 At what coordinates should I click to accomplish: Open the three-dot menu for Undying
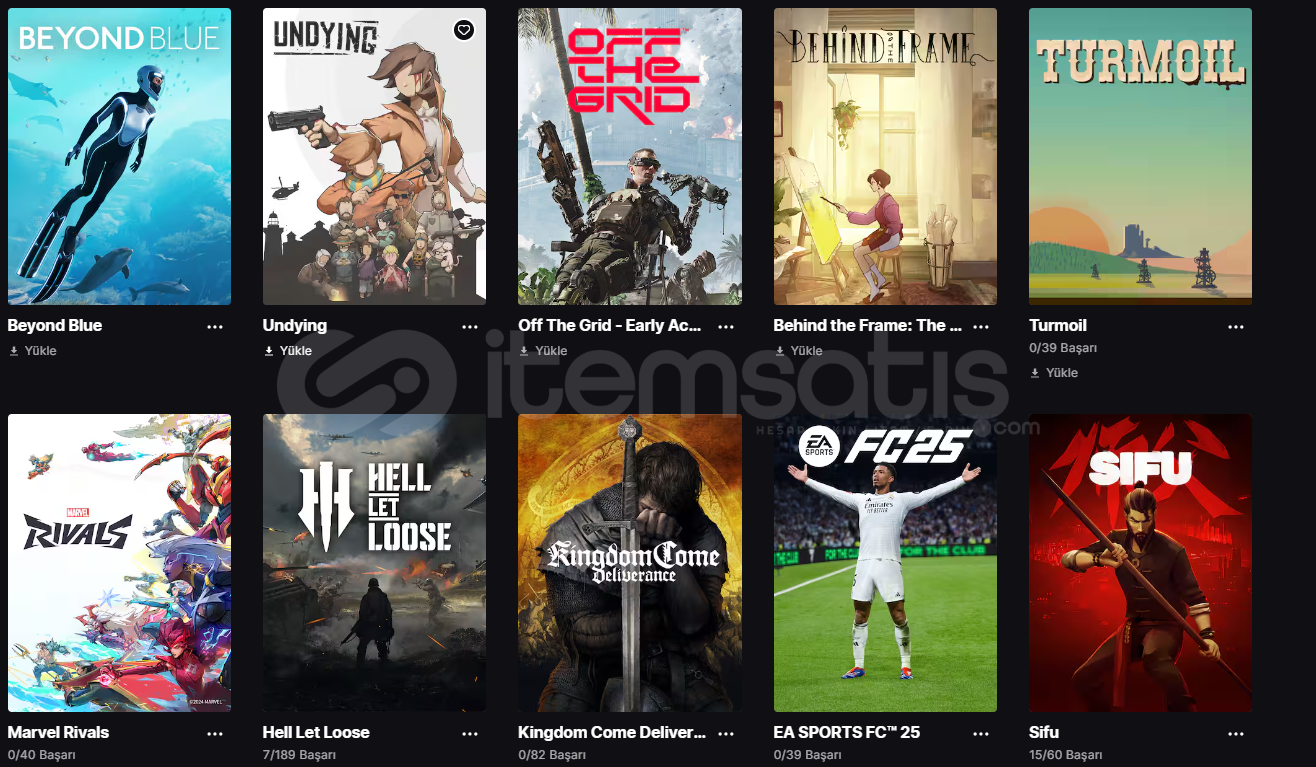click(x=470, y=326)
